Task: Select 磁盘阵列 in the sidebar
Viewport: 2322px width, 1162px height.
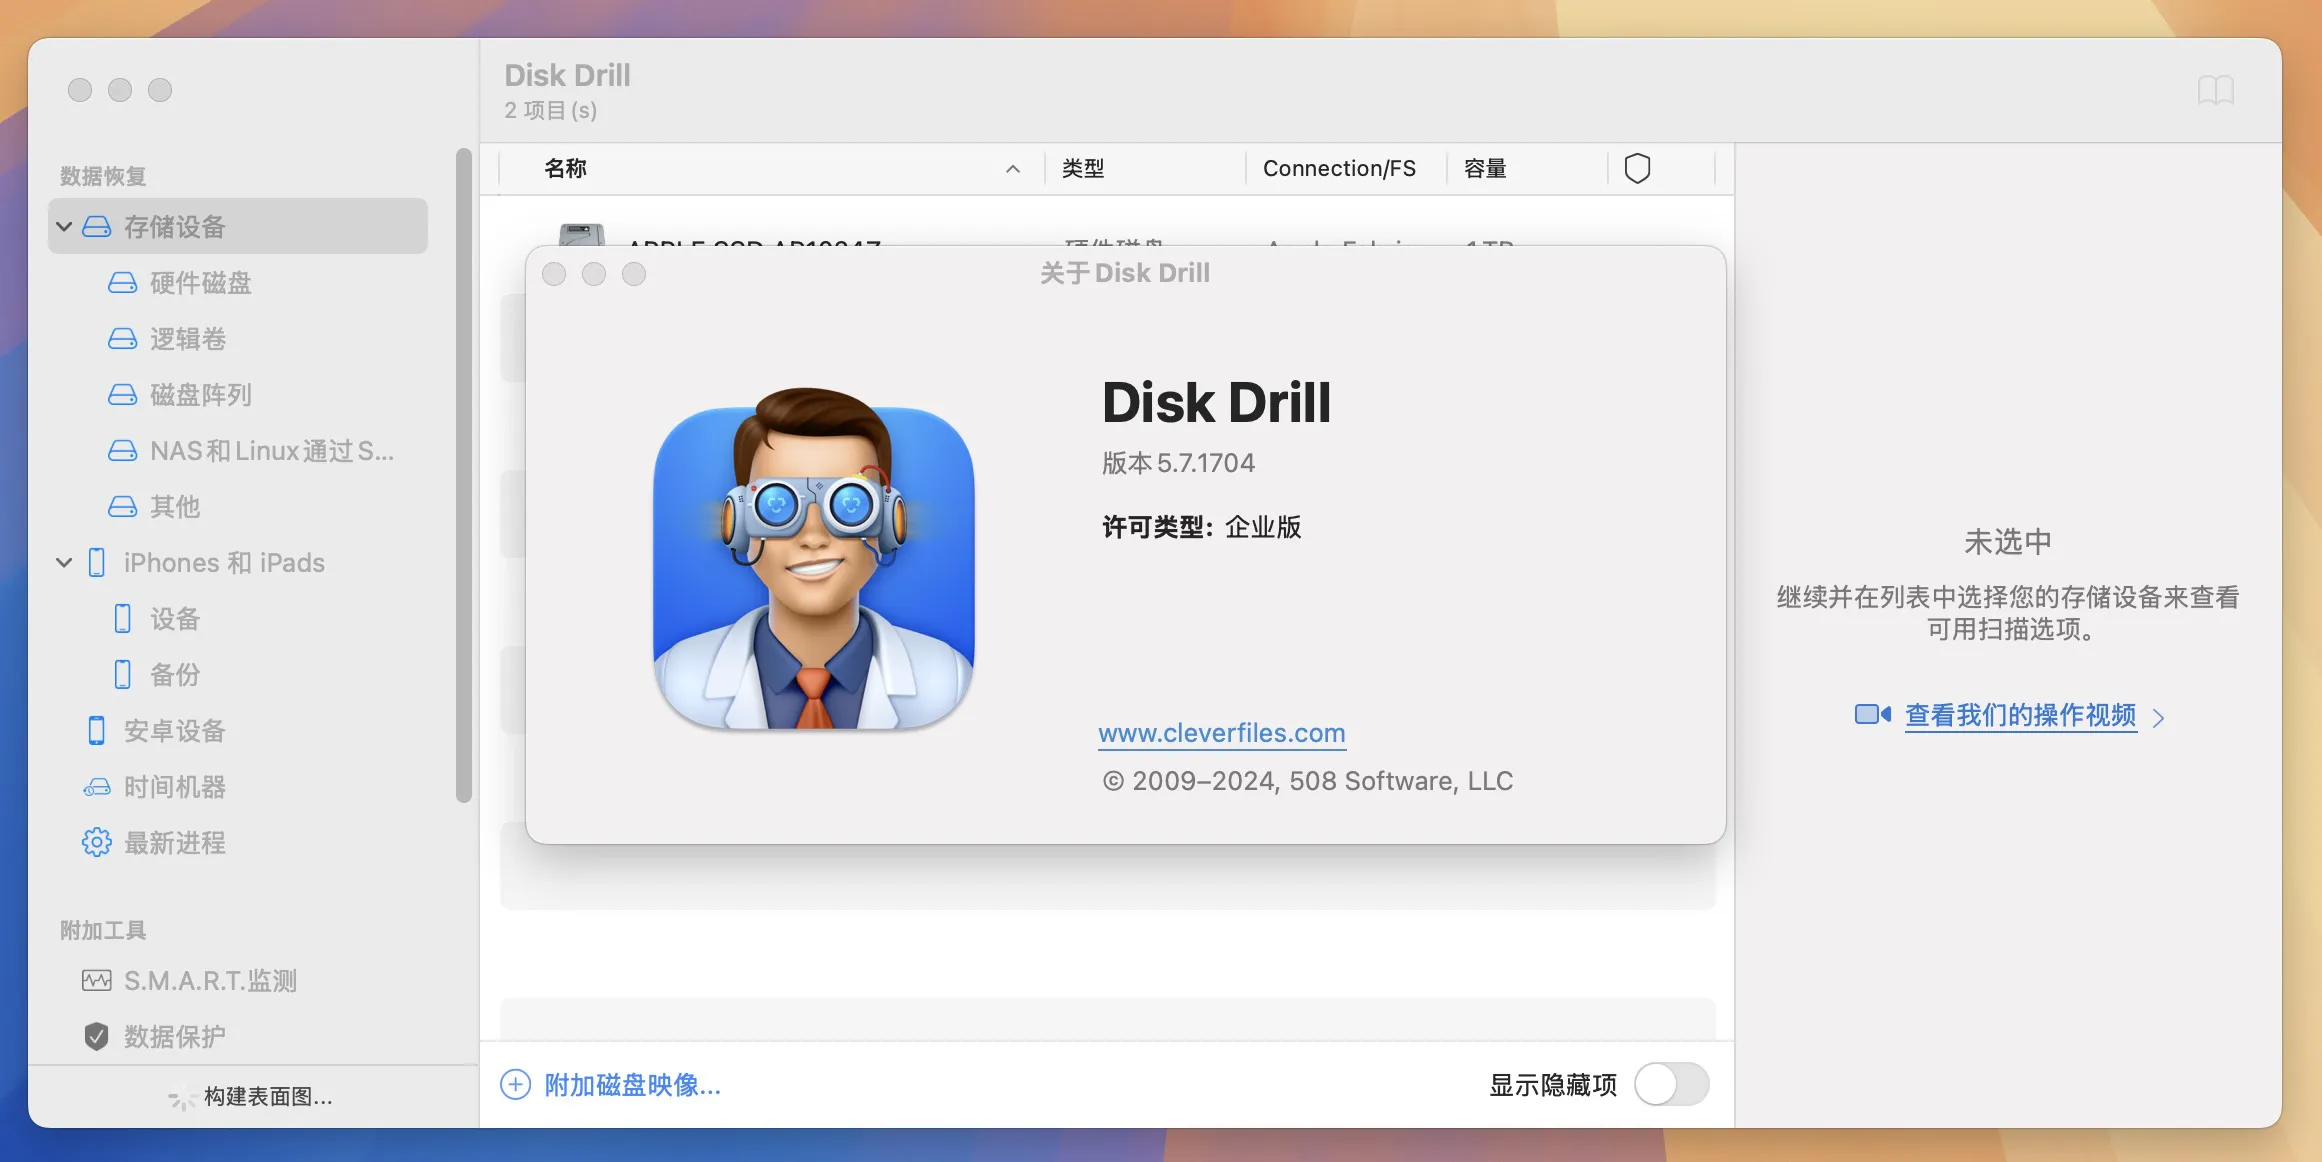Action: pyautogui.click(x=201, y=395)
